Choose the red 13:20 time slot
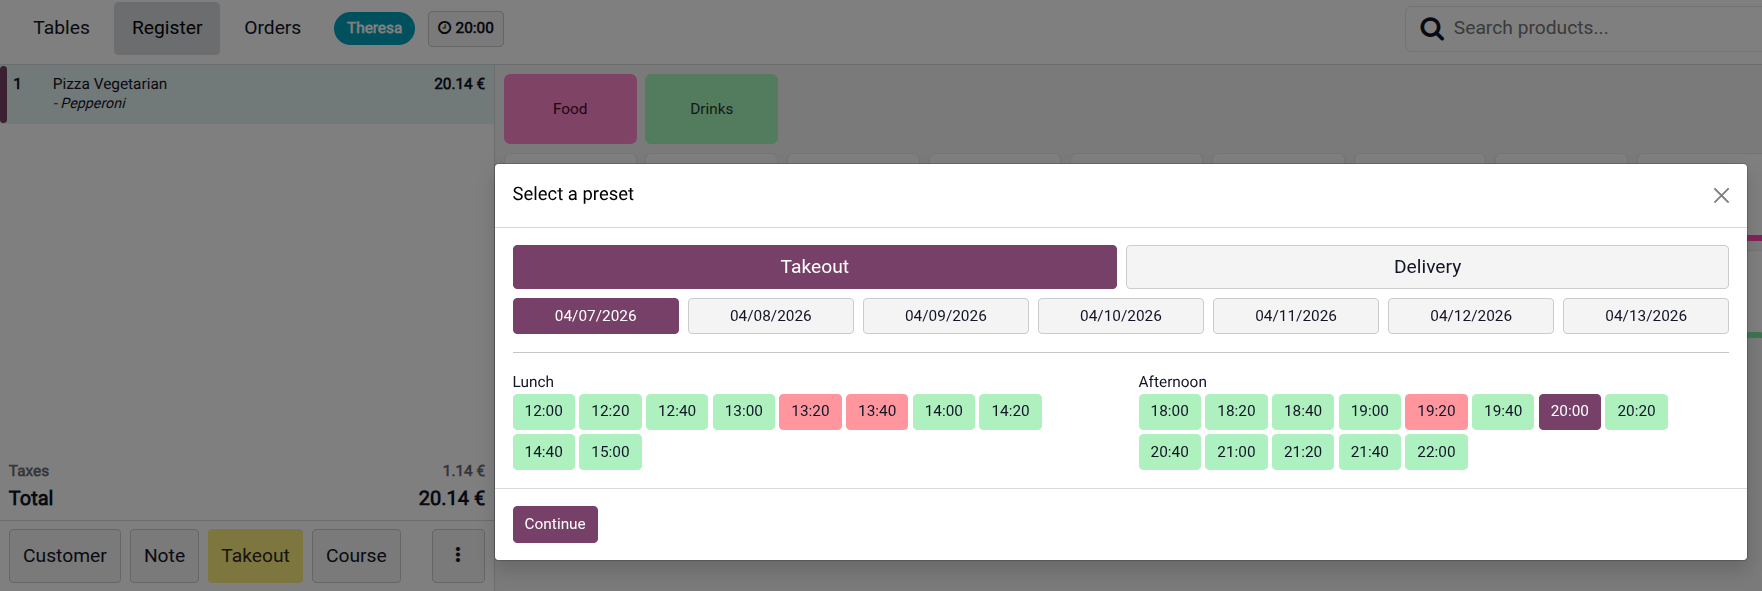This screenshot has width=1762, height=591. click(810, 411)
